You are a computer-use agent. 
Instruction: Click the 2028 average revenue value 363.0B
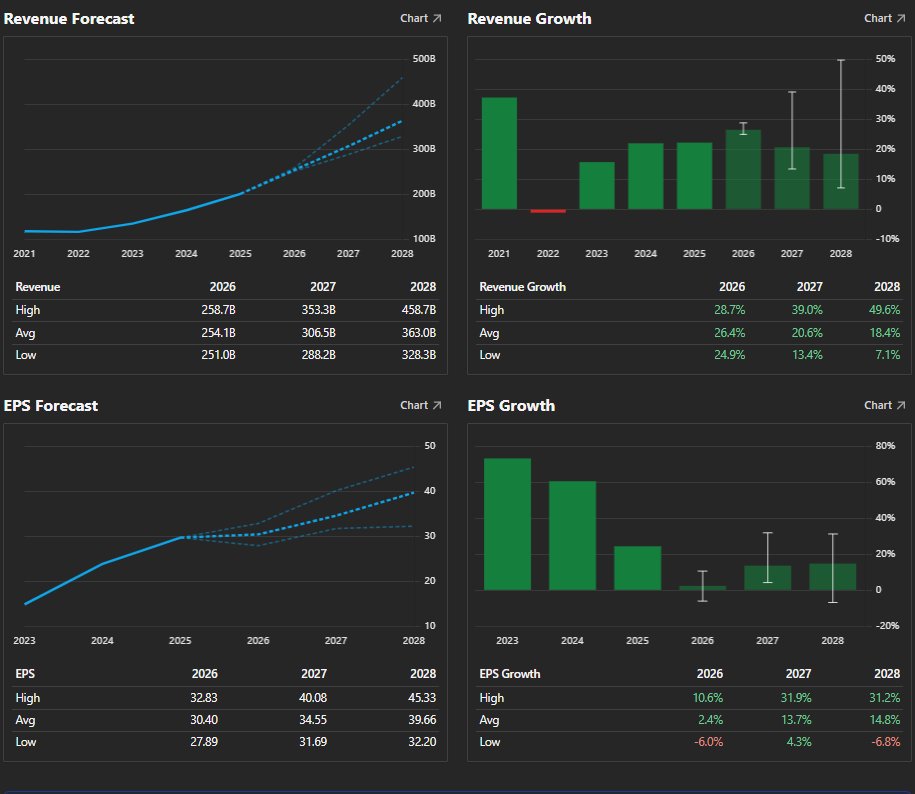point(419,333)
